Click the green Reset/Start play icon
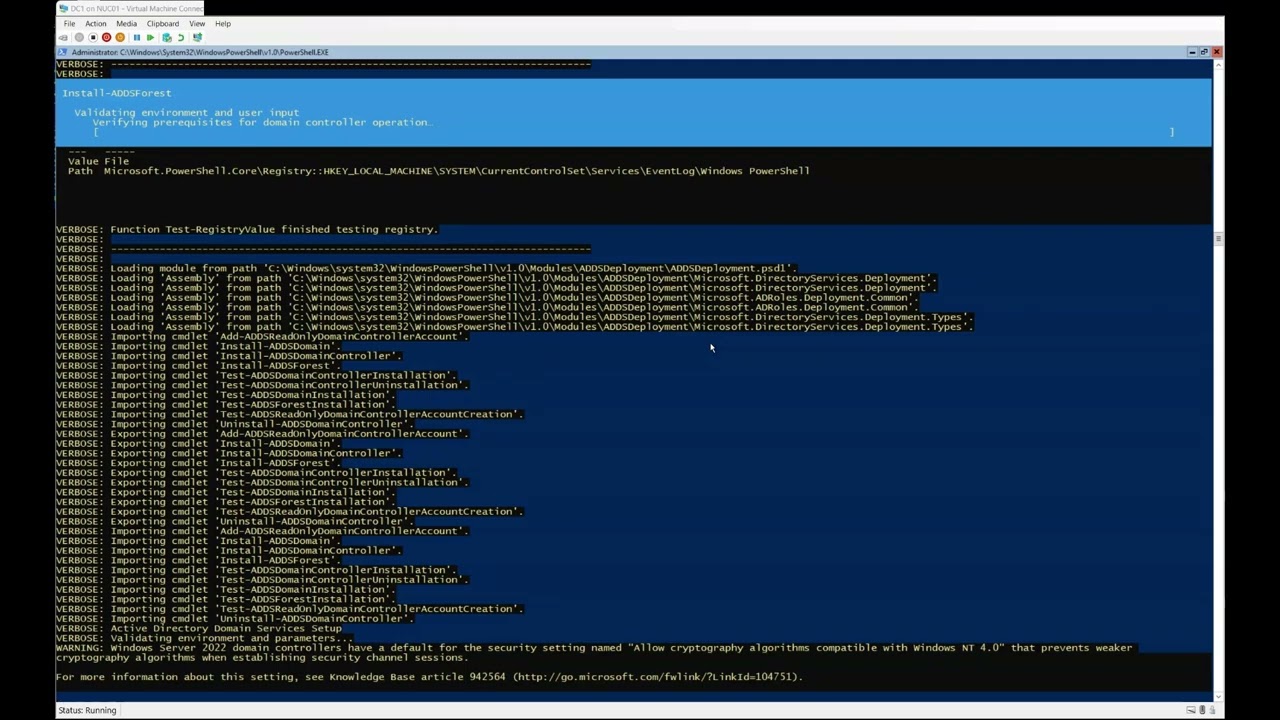This screenshot has width=1280, height=720. [x=150, y=38]
